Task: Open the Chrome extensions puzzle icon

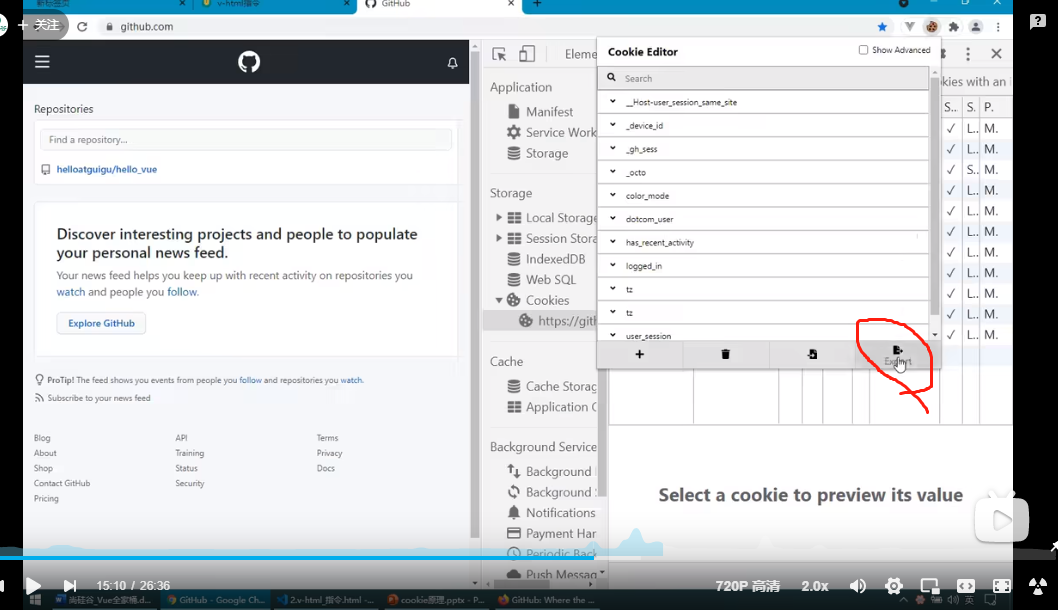Action: click(x=953, y=27)
